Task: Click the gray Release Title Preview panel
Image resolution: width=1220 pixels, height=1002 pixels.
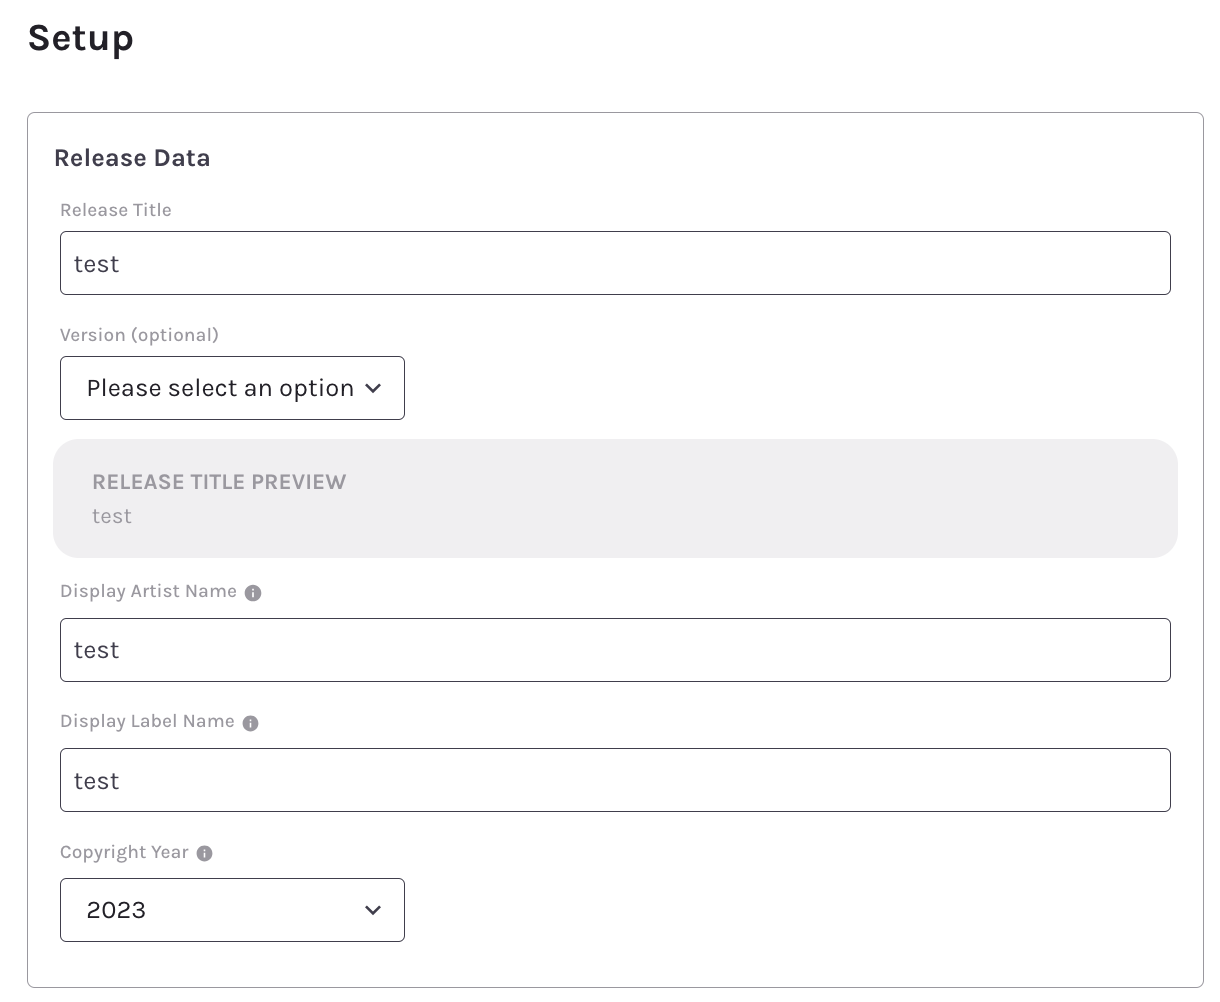Action: 700,499
